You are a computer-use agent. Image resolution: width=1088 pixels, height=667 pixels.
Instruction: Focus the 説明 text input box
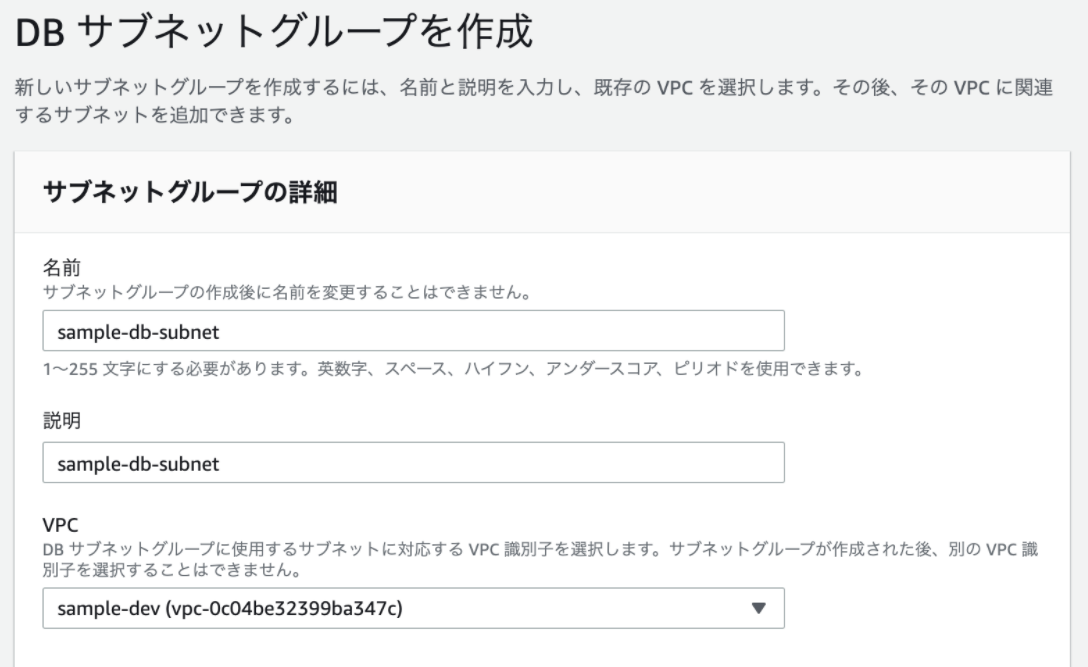pyautogui.click(x=413, y=463)
